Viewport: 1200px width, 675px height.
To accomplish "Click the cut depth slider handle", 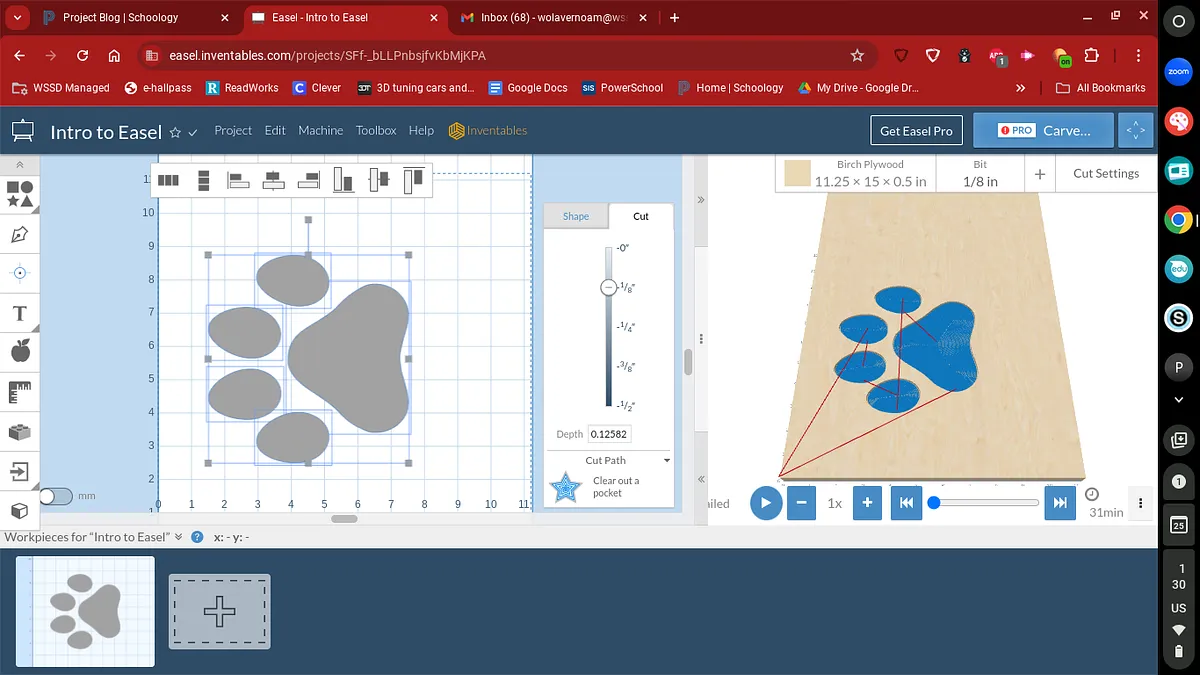I will (608, 288).
